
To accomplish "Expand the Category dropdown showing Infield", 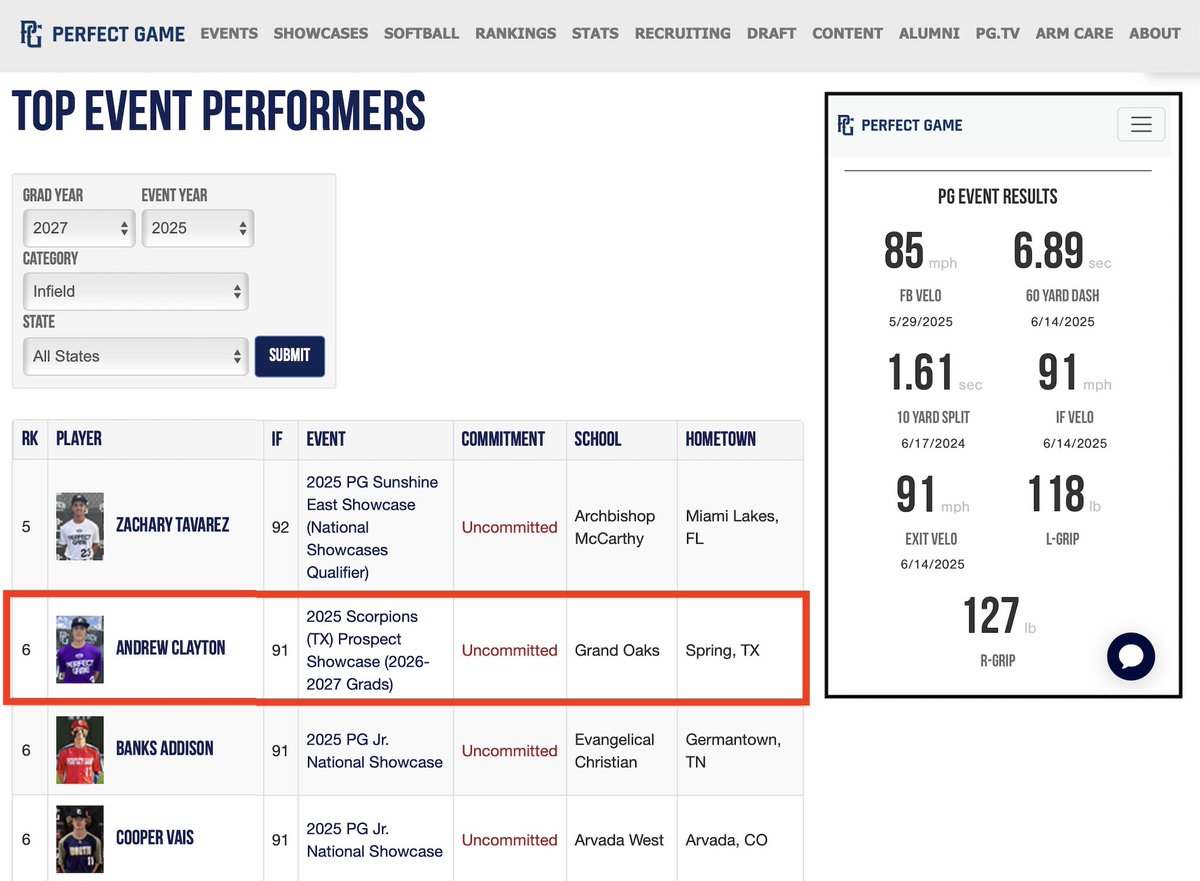I will click(x=135, y=291).
